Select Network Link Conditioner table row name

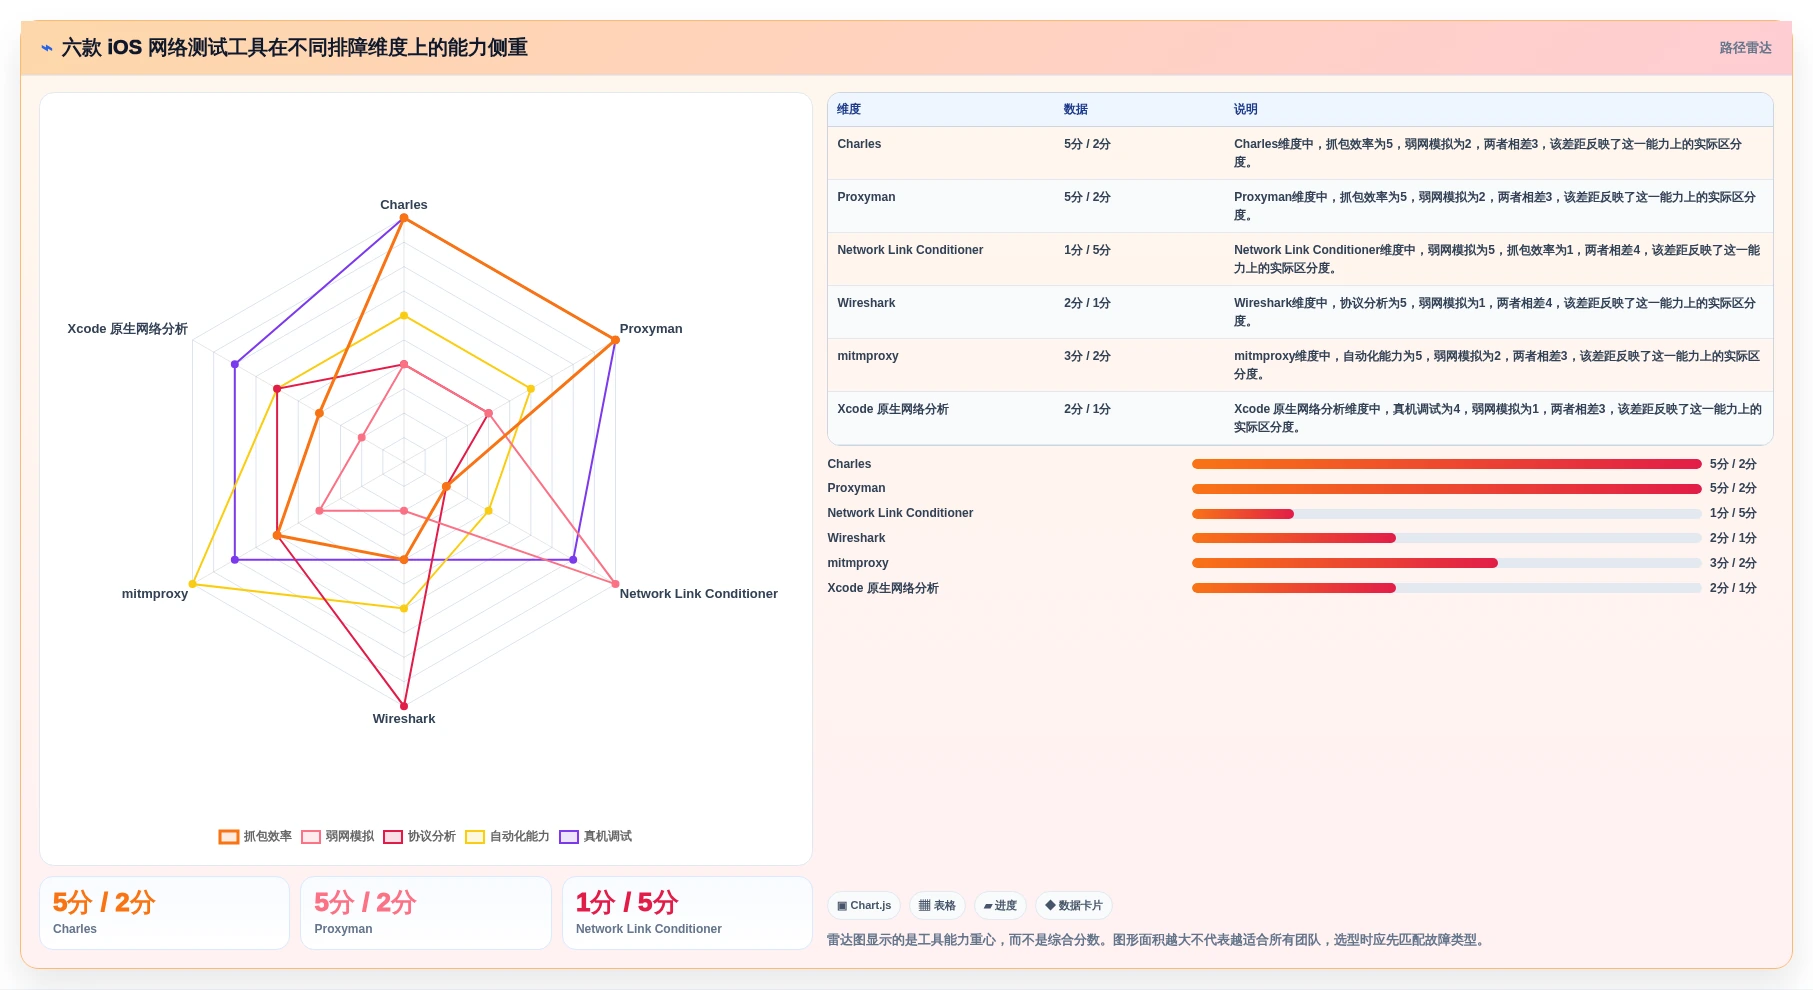point(910,250)
